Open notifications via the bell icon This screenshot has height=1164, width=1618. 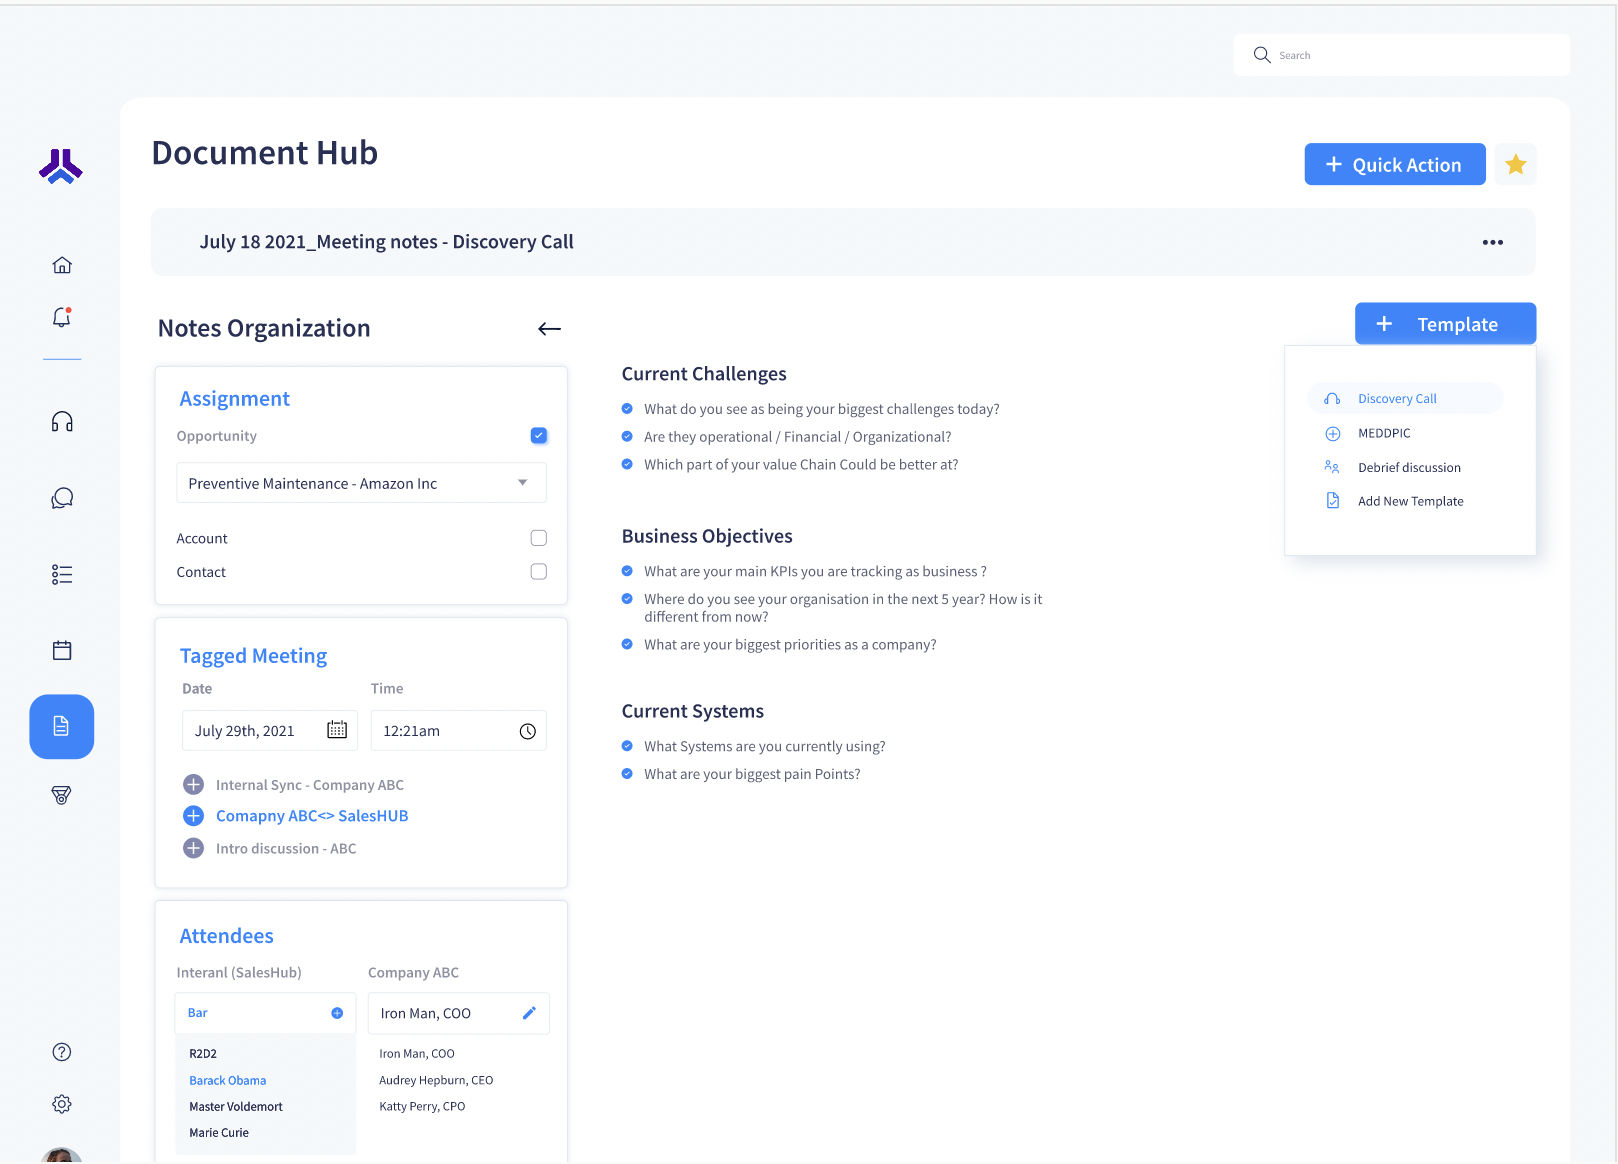pos(61,317)
